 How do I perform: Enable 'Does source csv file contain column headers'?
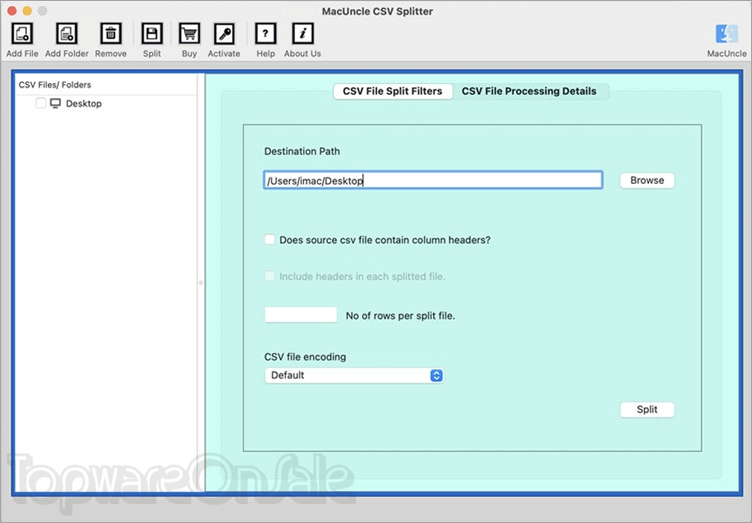270,239
